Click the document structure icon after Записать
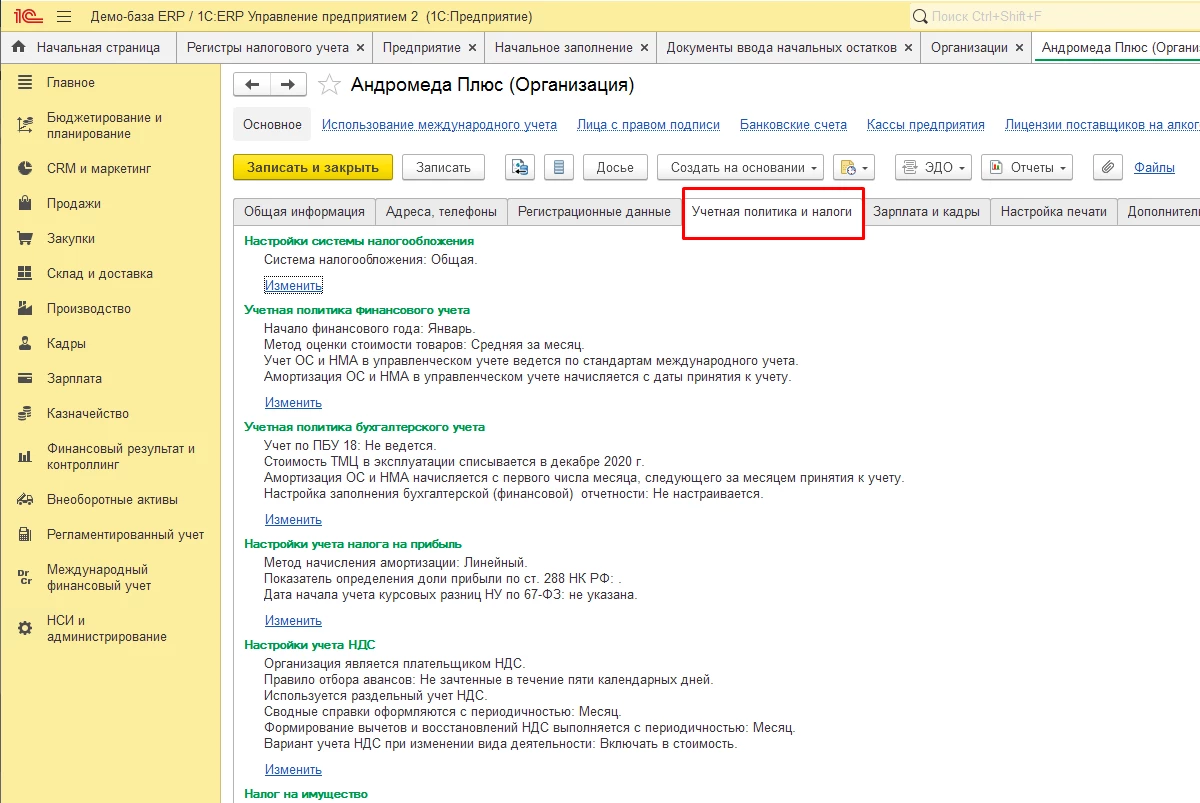Viewport: 1200px width, 803px height. pyautogui.click(x=520, y=167)
